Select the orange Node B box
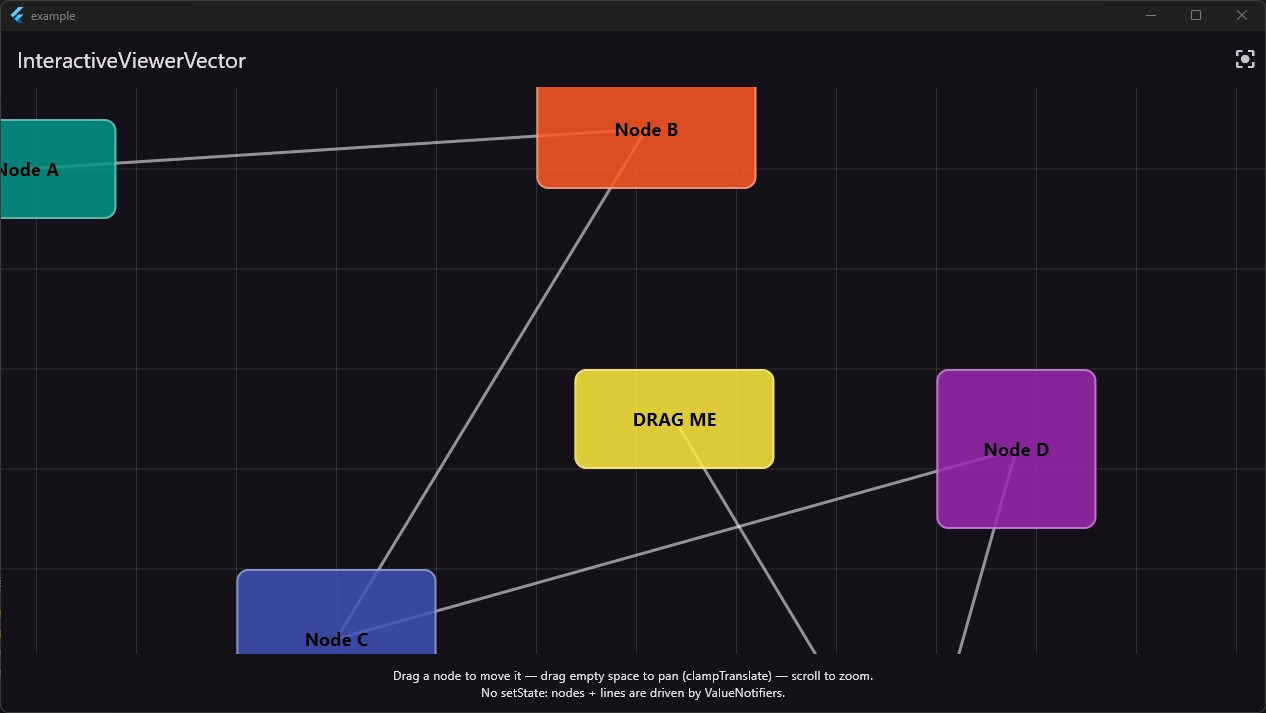This screenshot has height=713, width=1266. (x=646, y=137)
